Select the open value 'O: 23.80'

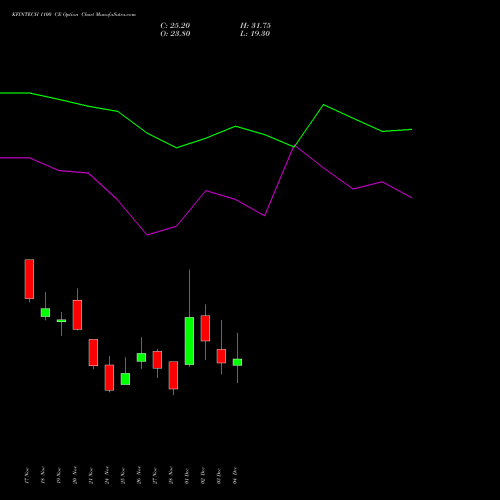[175, 34]
